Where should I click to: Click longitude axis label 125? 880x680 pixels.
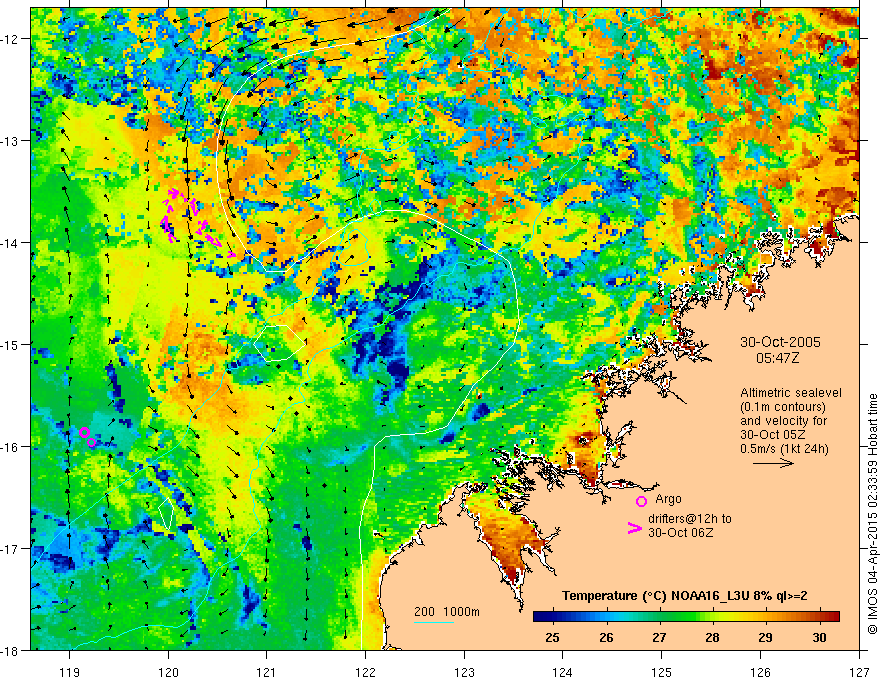(x=662, y=672)
